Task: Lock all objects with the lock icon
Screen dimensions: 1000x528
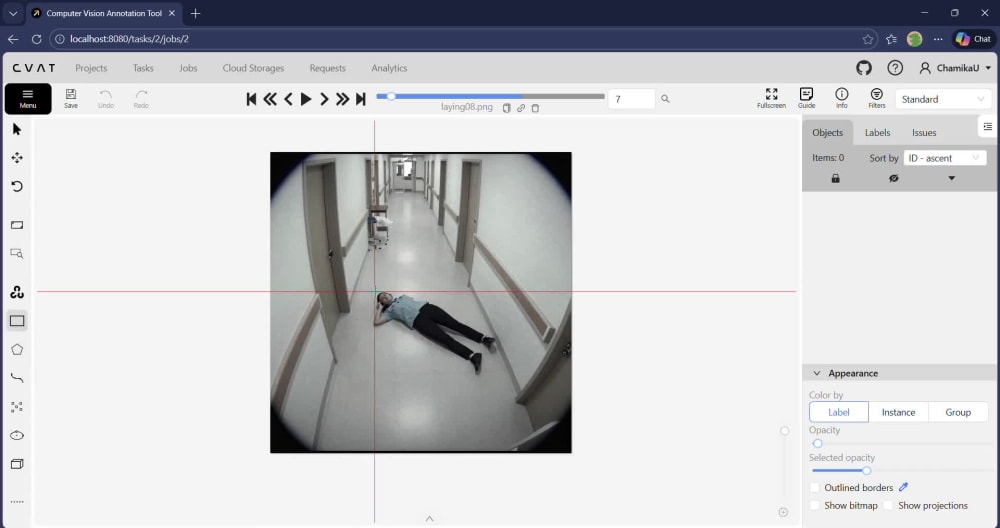Action: (x=835, y=179)
